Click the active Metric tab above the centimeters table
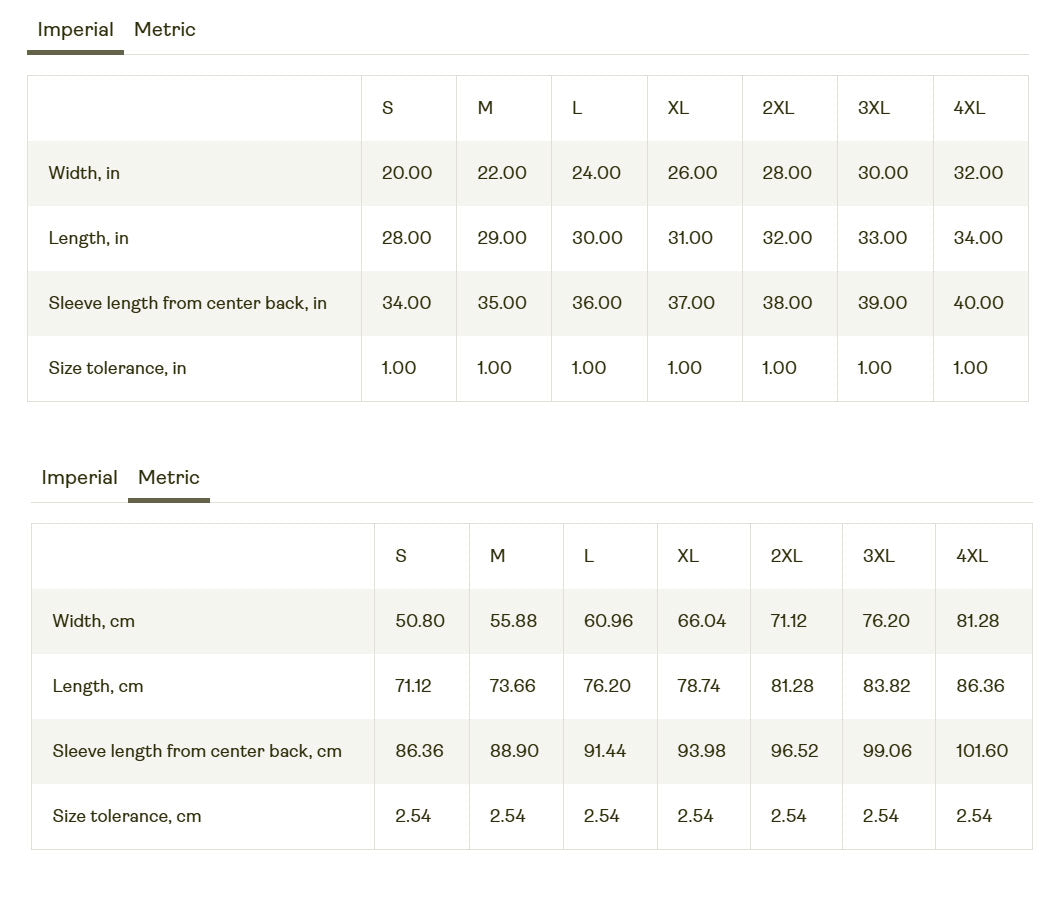1046x907 pixels. (x=168, y=478)
